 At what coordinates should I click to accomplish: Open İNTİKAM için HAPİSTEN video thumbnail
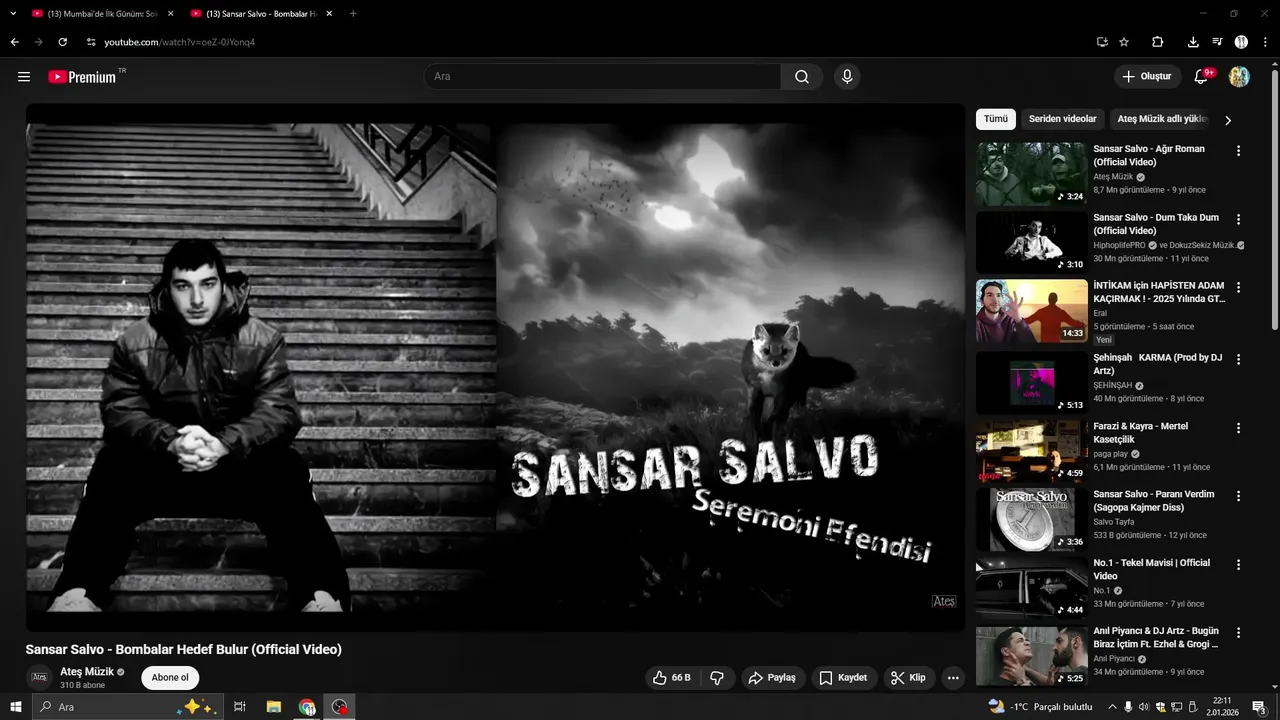click(x=1031, y=311)
